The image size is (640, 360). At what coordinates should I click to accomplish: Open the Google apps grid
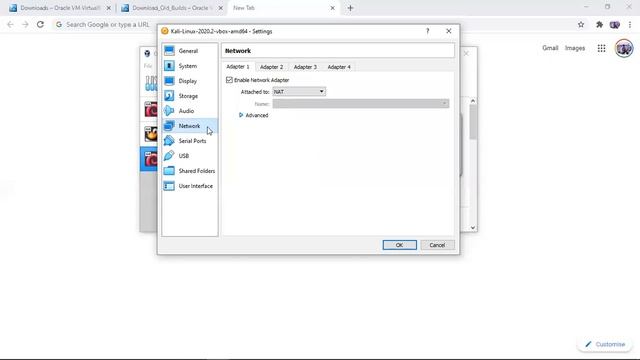(602, 48)
